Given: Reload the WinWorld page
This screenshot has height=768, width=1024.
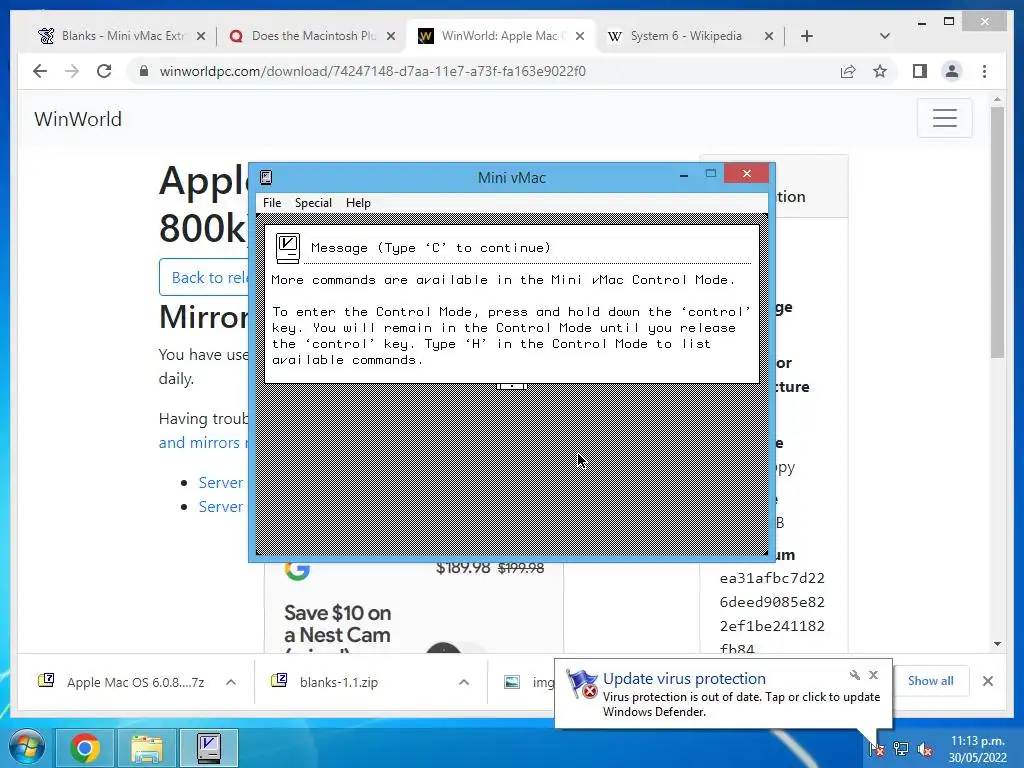Looking at the screenshot, I should tap(104, 71).
